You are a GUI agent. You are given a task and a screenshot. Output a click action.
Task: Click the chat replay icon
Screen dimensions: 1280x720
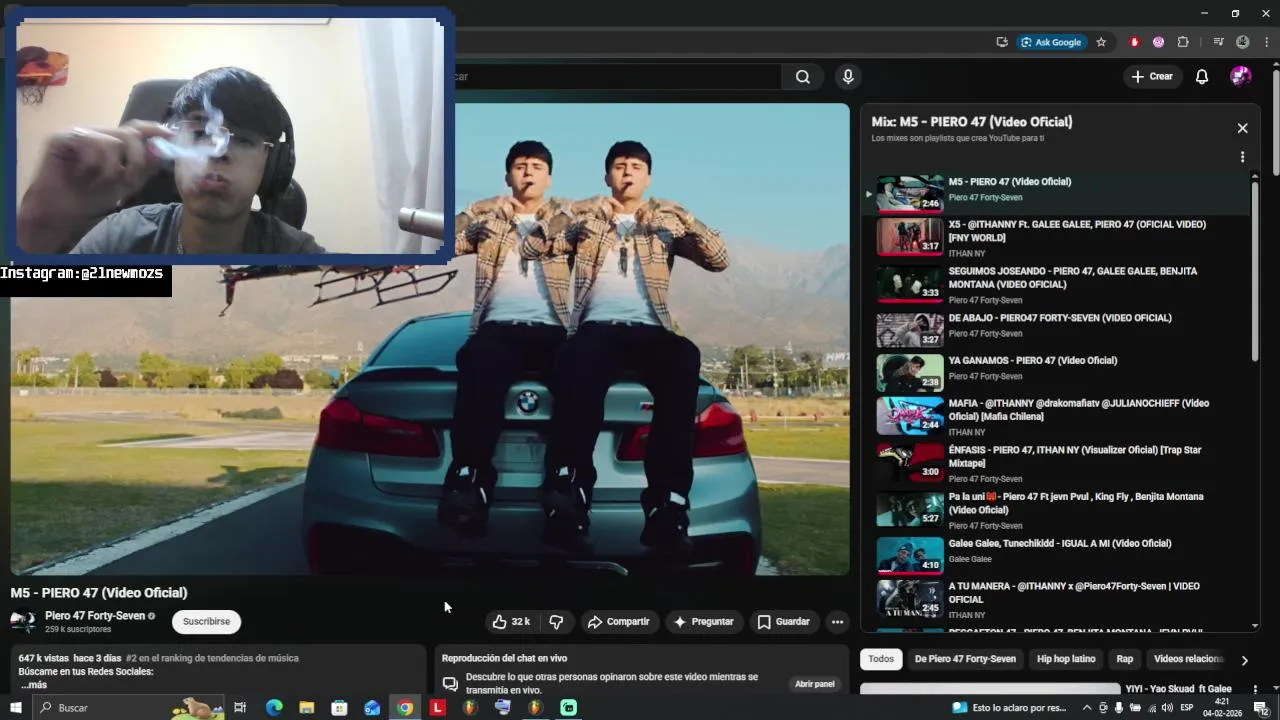point(450,684)
